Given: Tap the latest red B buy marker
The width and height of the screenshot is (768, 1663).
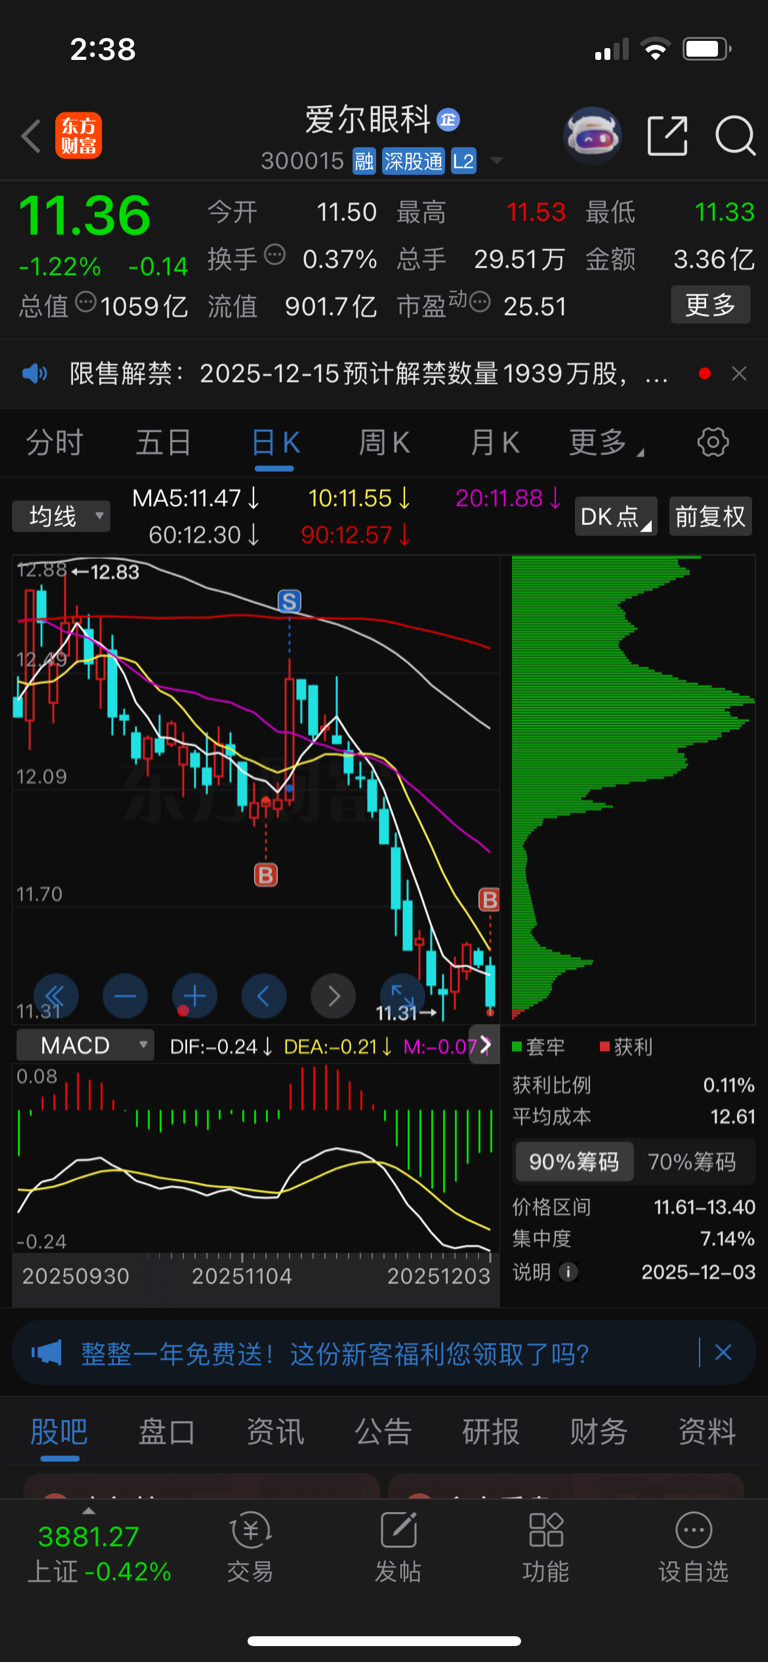Looking at the screenshot, I should (489, 900).
